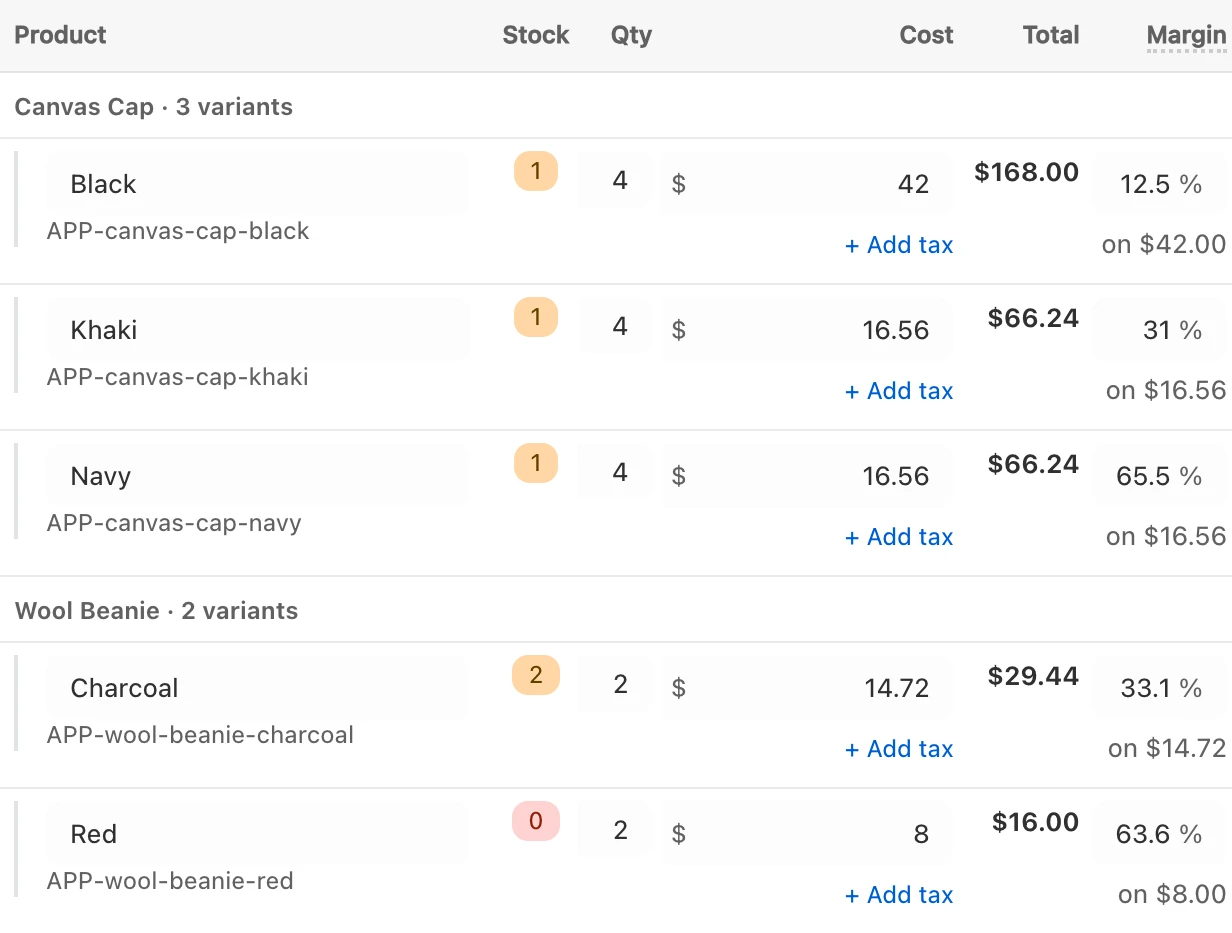The image size is (1232, 933).
Task: Click the Khaki variant name field
Action: [x=258, y=330]
